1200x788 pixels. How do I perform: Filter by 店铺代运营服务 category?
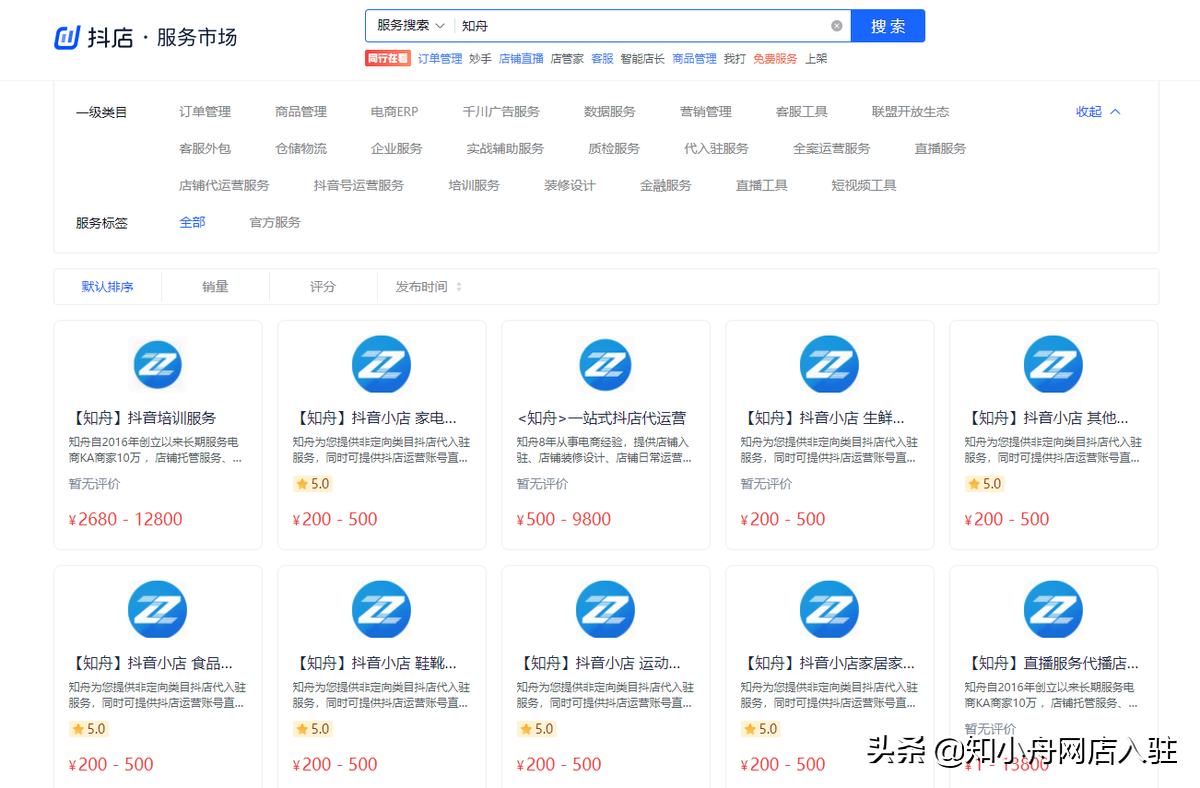[x=224, y=186]
